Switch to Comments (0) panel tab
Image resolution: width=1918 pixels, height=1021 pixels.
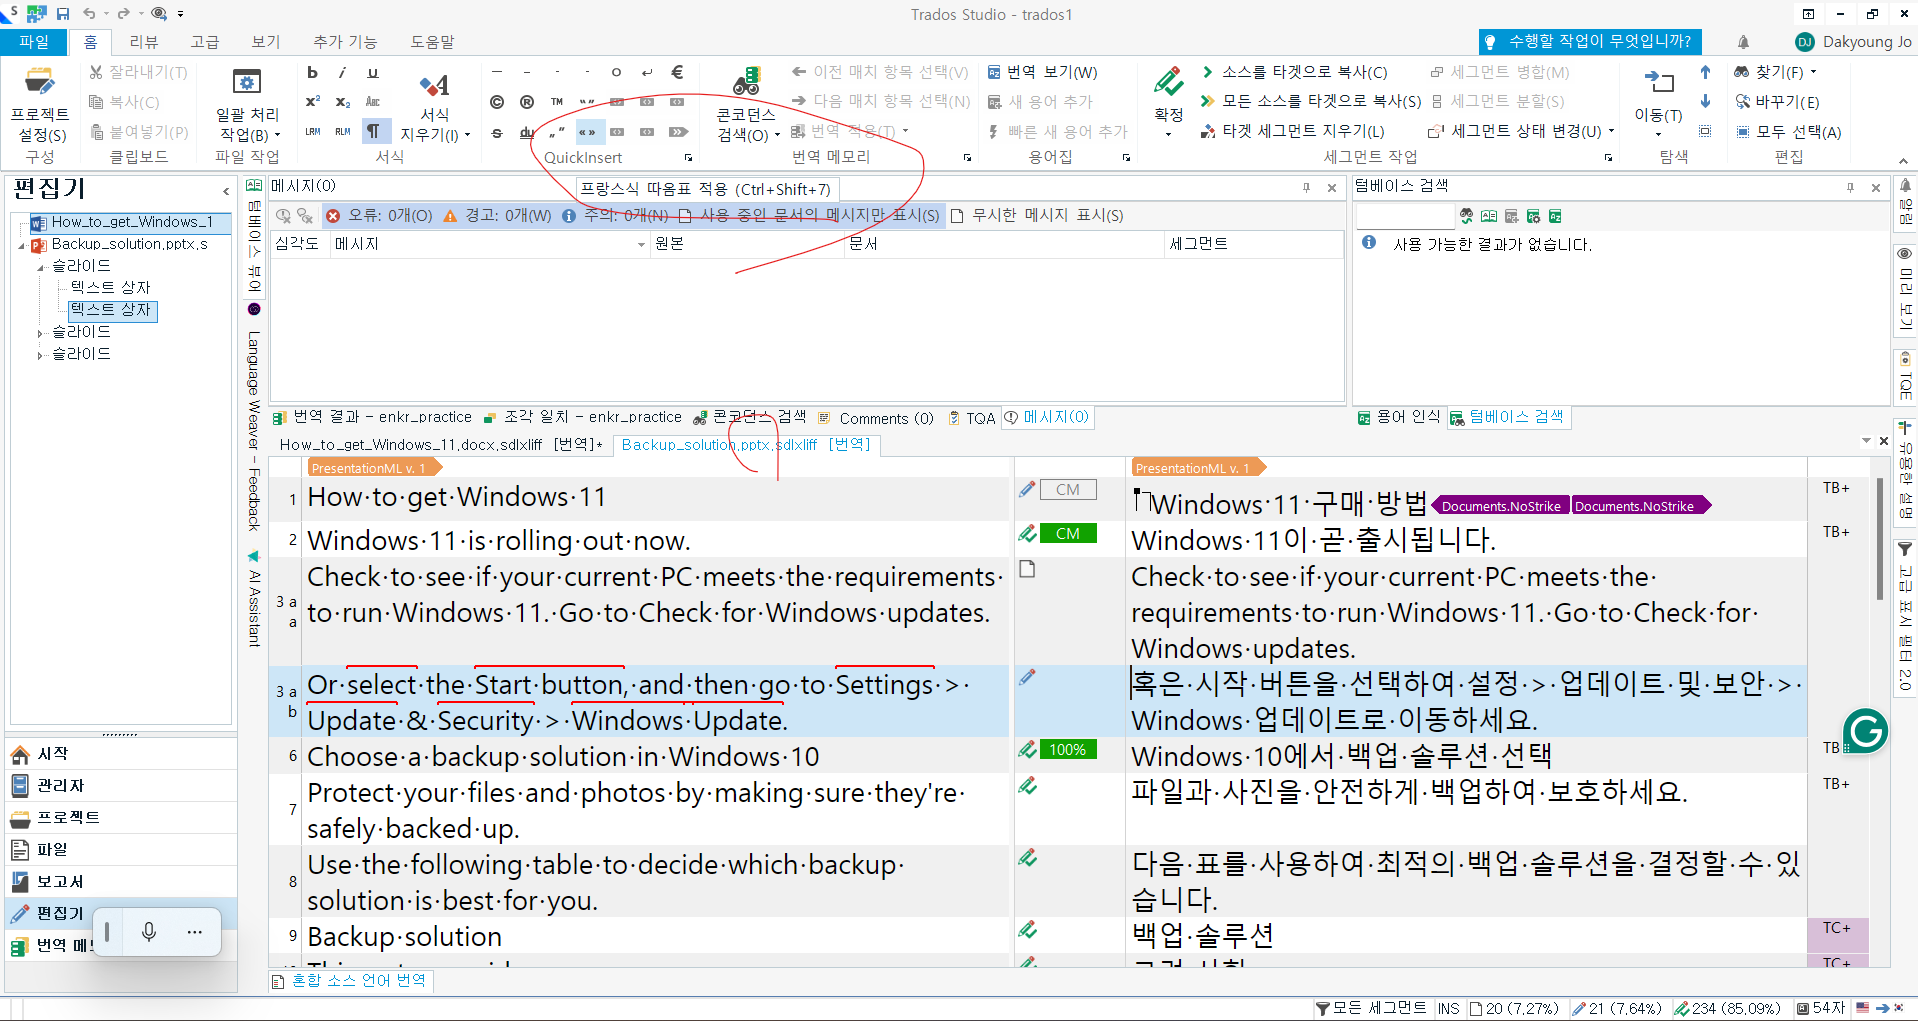[x=877, y=418]
